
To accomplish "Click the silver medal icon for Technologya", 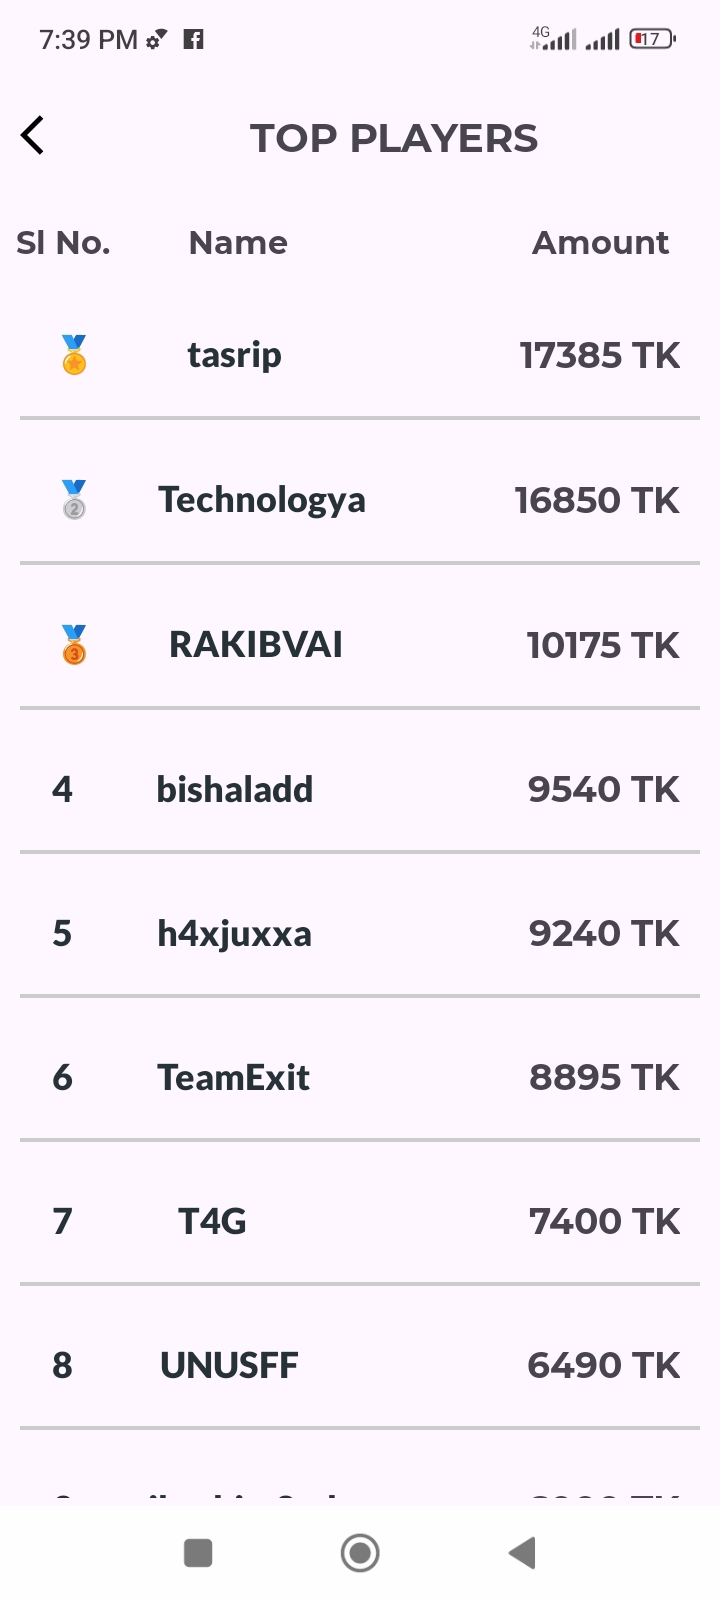I will [x=74, y=499].
